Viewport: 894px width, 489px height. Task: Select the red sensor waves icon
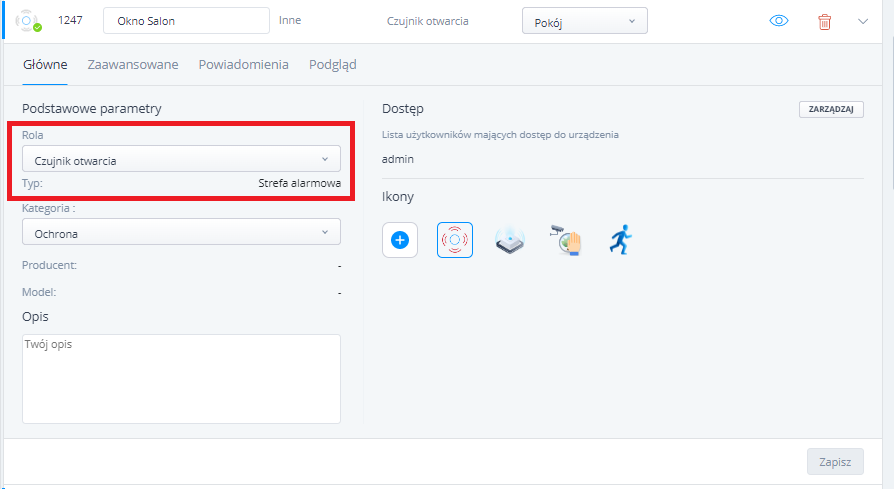(x=455, y=240)
